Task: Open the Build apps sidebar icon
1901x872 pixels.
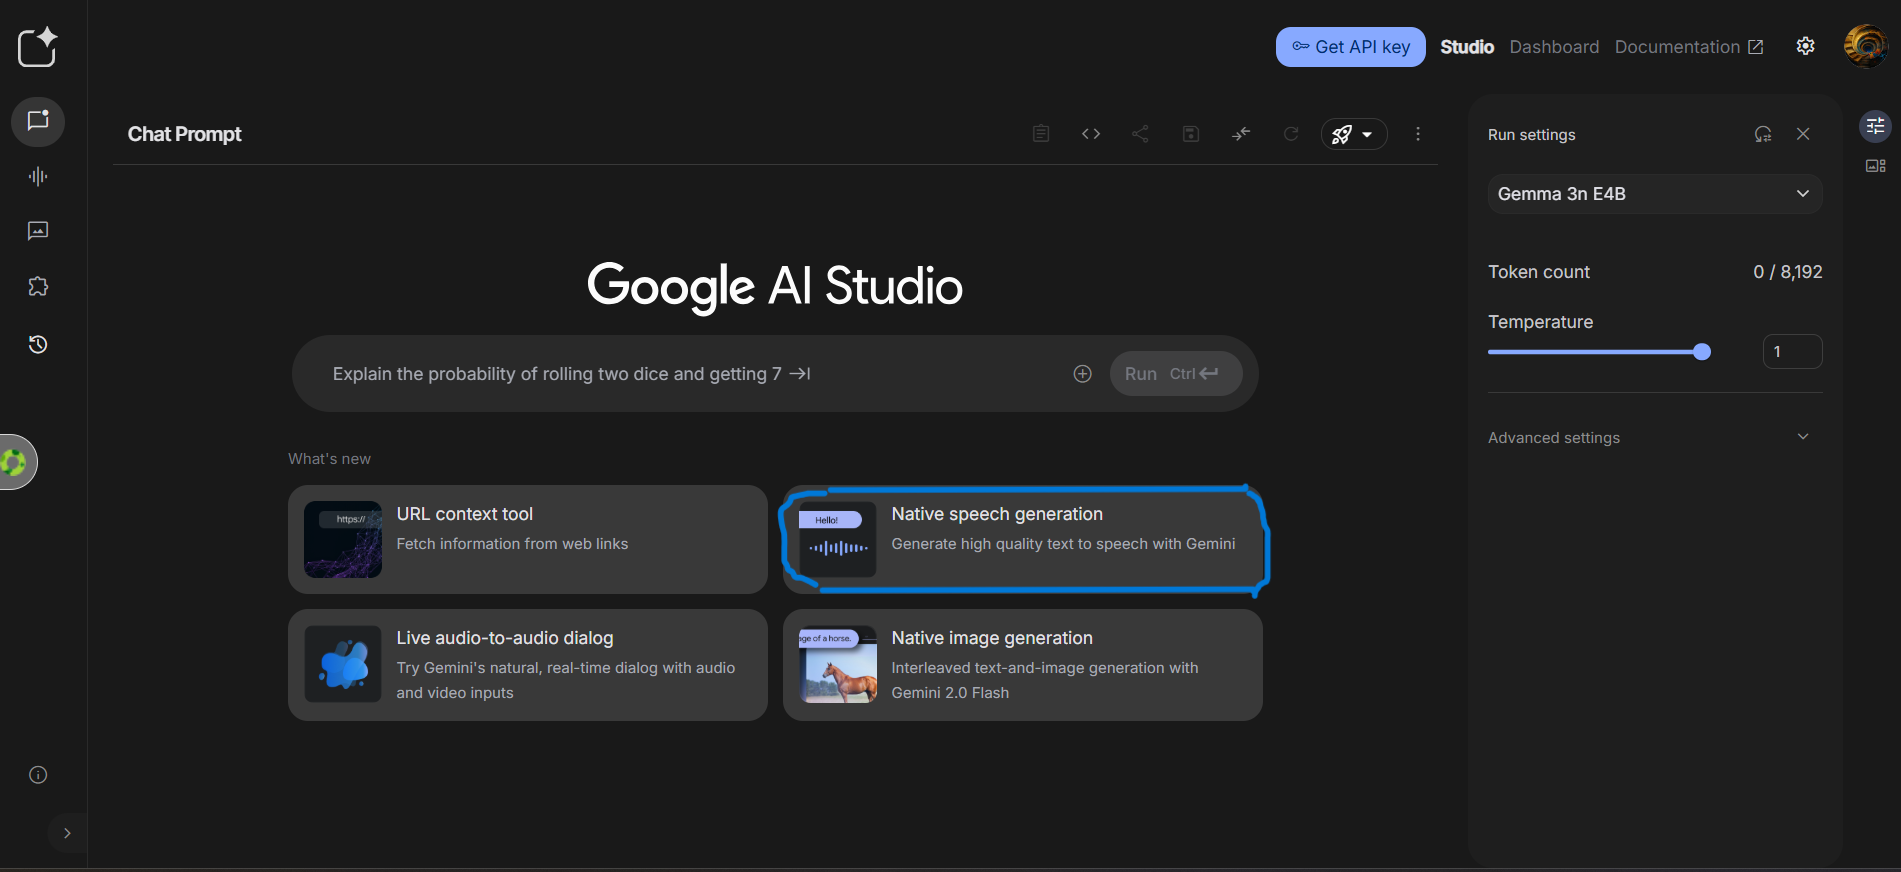Action: point(38,287)
